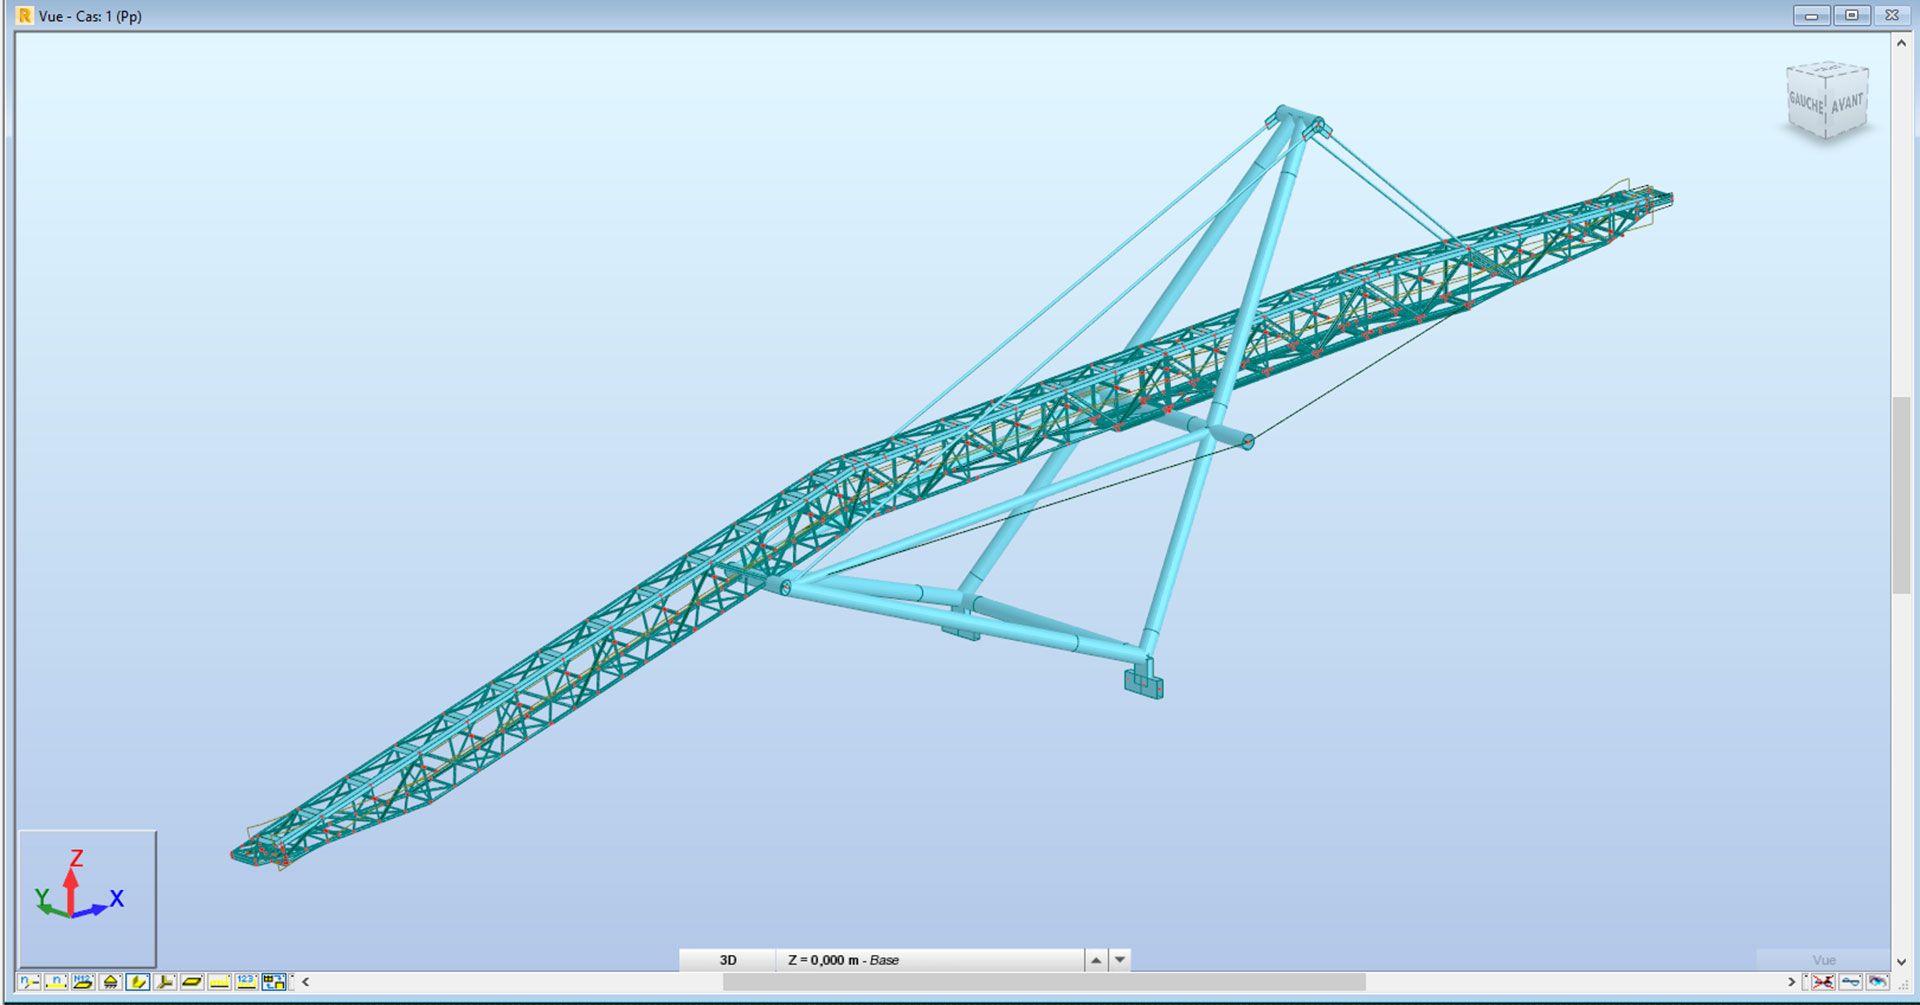Screen dimensions: 1920x1005
Task: Click the AVANT face of view cube
Action: (1847, 105)
